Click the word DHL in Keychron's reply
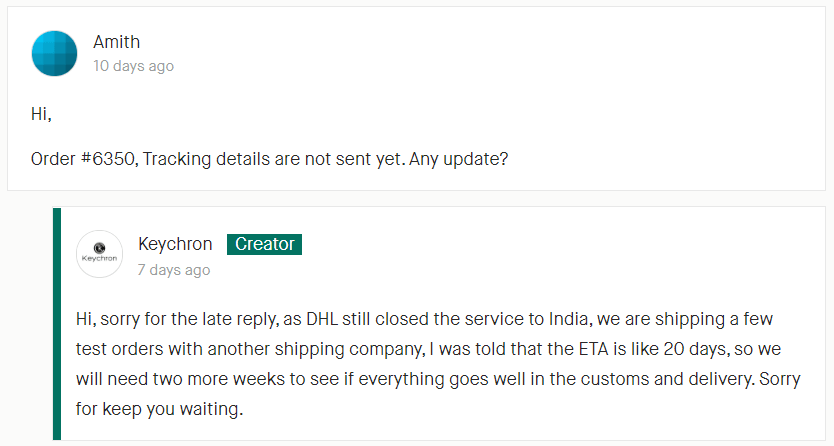 322,319
